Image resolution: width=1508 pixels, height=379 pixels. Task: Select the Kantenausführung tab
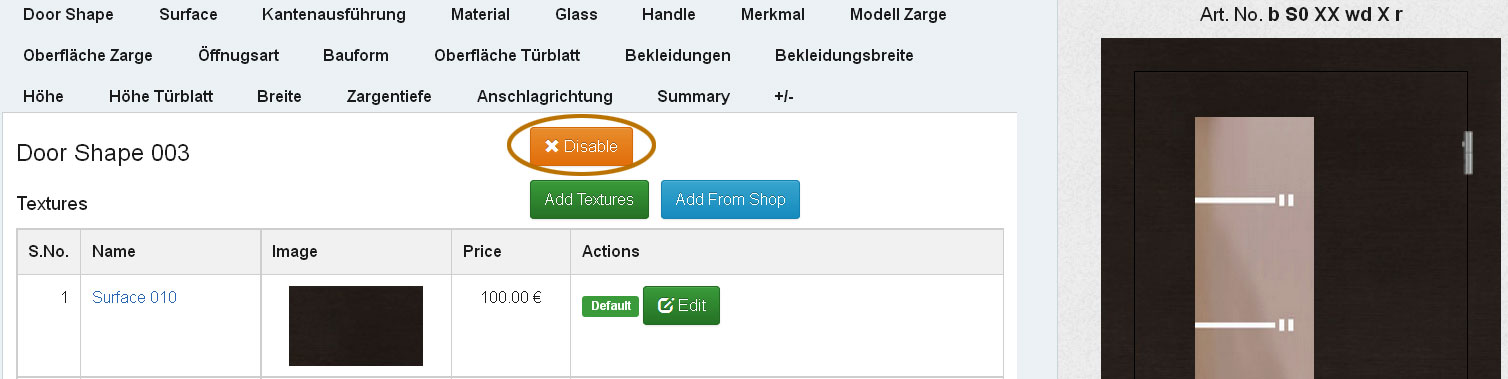tap(334, 15)
